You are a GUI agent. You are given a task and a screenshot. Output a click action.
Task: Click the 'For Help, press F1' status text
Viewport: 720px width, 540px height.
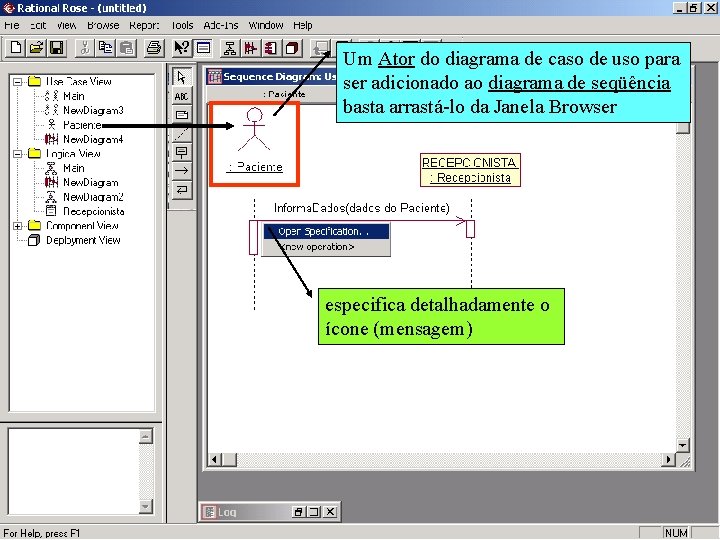point(41,534)
